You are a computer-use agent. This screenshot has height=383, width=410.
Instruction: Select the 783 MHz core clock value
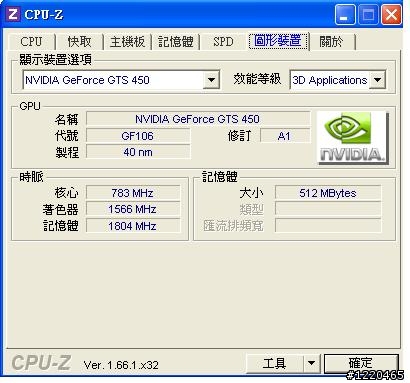[x=133, y=193]
